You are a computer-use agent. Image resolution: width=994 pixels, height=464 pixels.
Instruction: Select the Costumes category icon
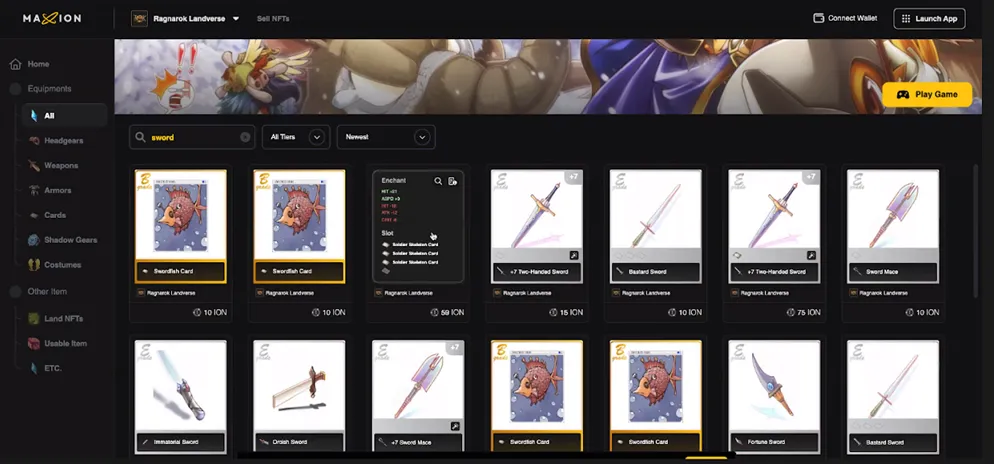[x=34, y=265]
